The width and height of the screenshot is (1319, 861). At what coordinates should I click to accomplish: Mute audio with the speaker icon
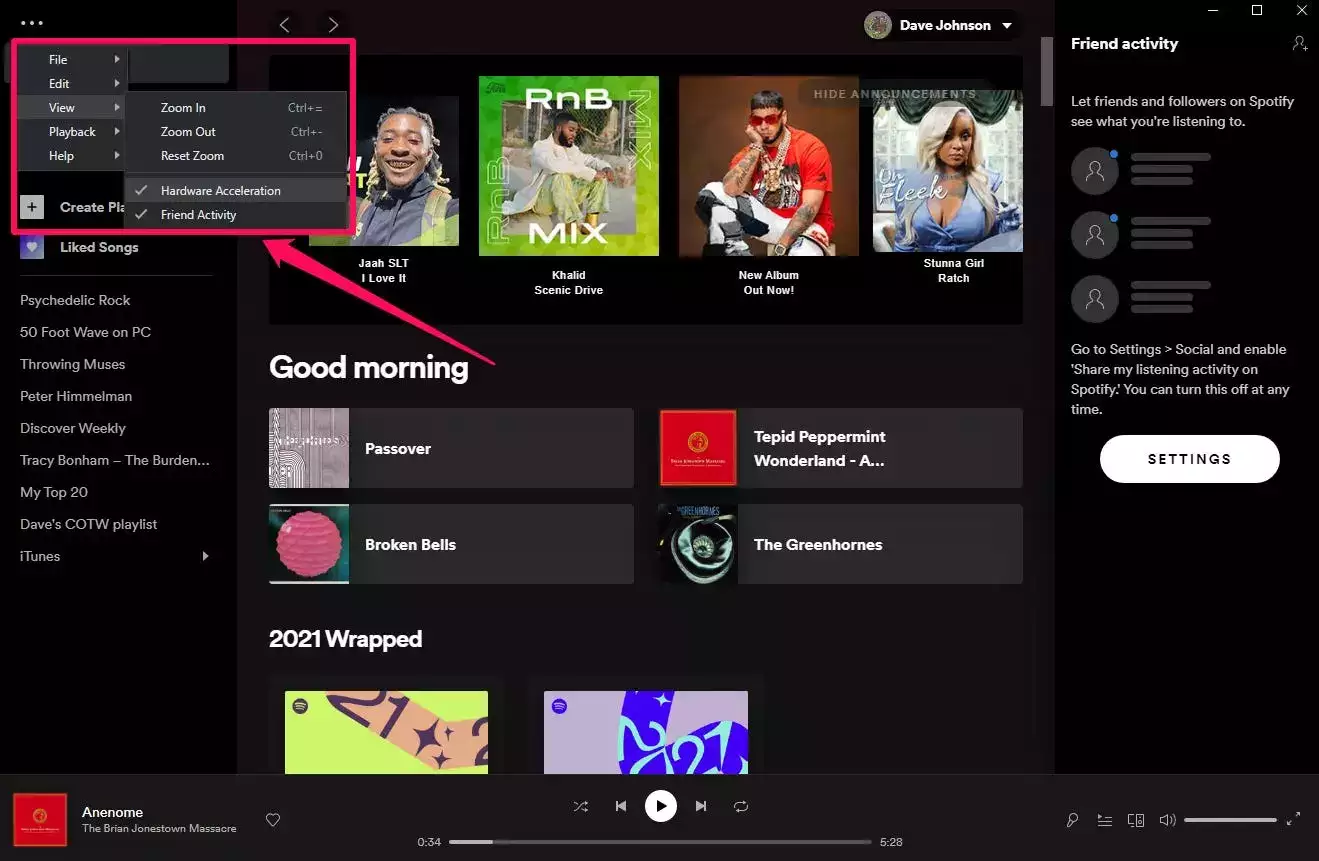[x=1167, y=820]
